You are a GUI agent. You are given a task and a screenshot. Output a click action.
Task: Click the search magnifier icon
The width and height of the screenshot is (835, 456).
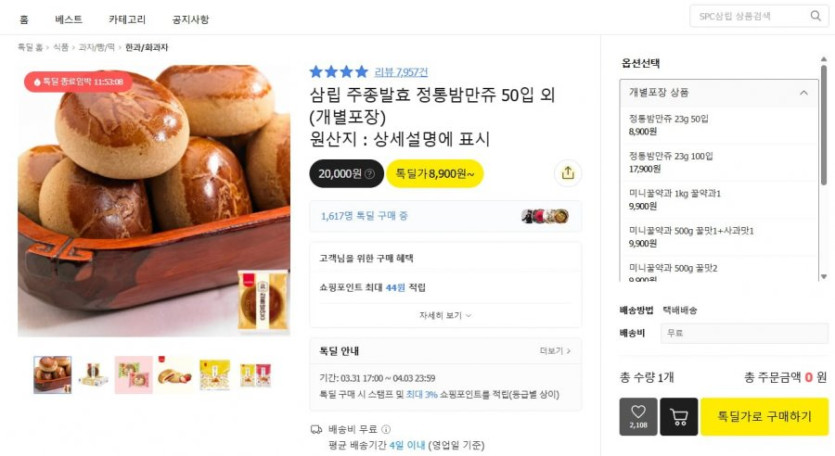click(x=815, y=16)
